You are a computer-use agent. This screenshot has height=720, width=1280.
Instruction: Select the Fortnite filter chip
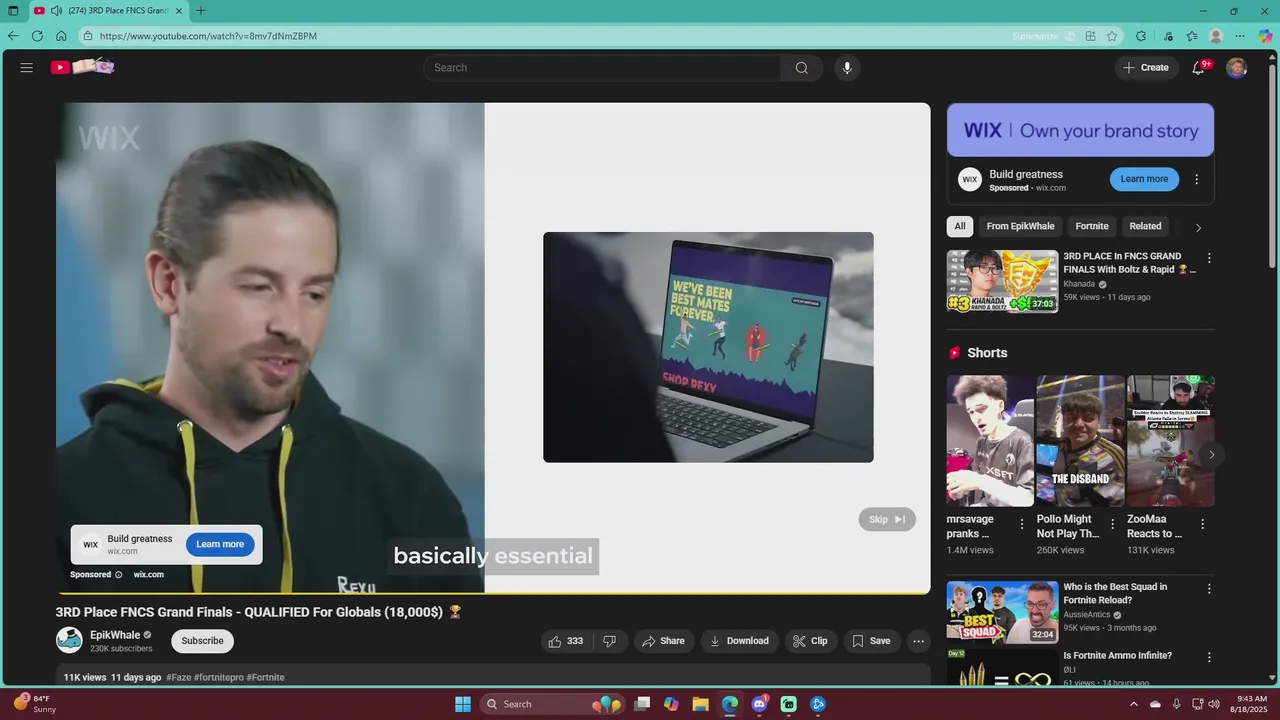click(x=1091, y=226)
